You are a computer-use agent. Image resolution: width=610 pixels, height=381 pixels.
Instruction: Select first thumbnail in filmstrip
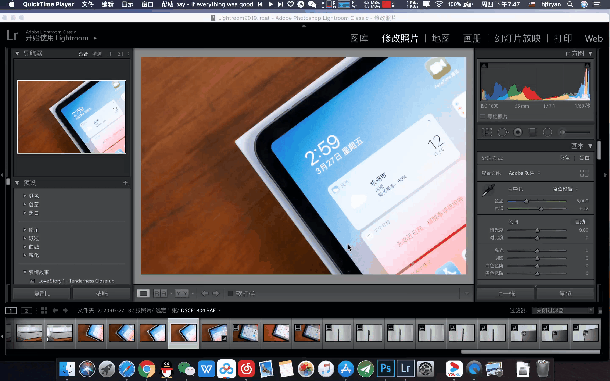point(29,333)
